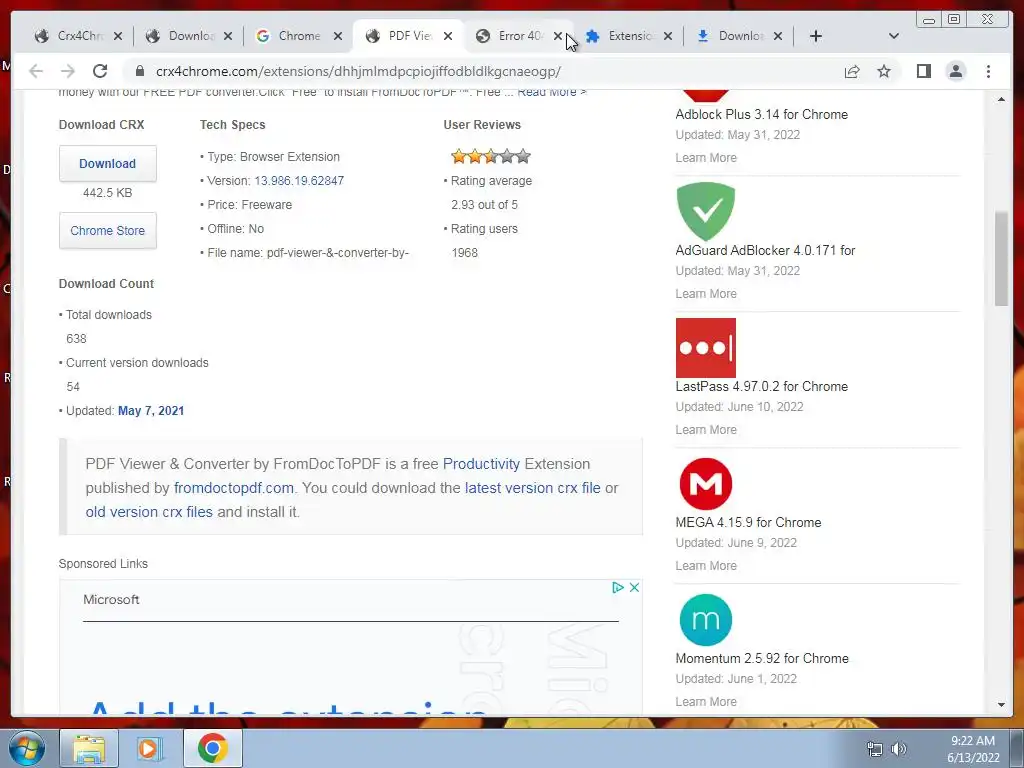Viewport: 1024px width, 768px height.
Task: Open AdGuard AdBlocker 4.0.171 title
Action: (x=765, y=250)
